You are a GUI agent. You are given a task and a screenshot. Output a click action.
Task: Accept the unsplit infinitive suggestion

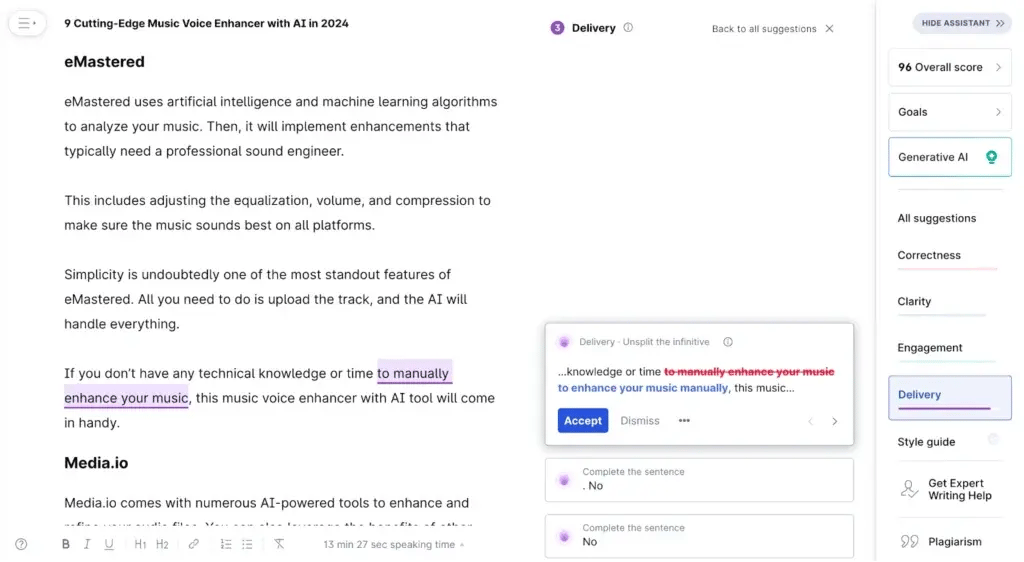pos(582,421)
